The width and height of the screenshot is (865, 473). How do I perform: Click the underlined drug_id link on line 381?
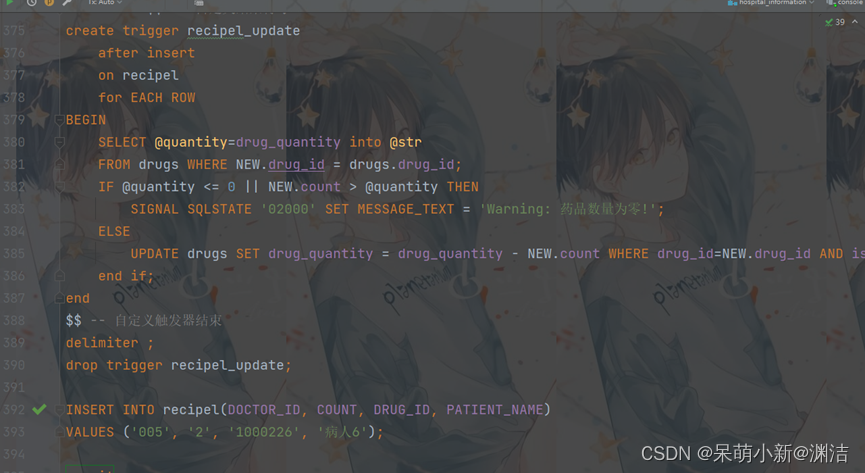(296, 164)
